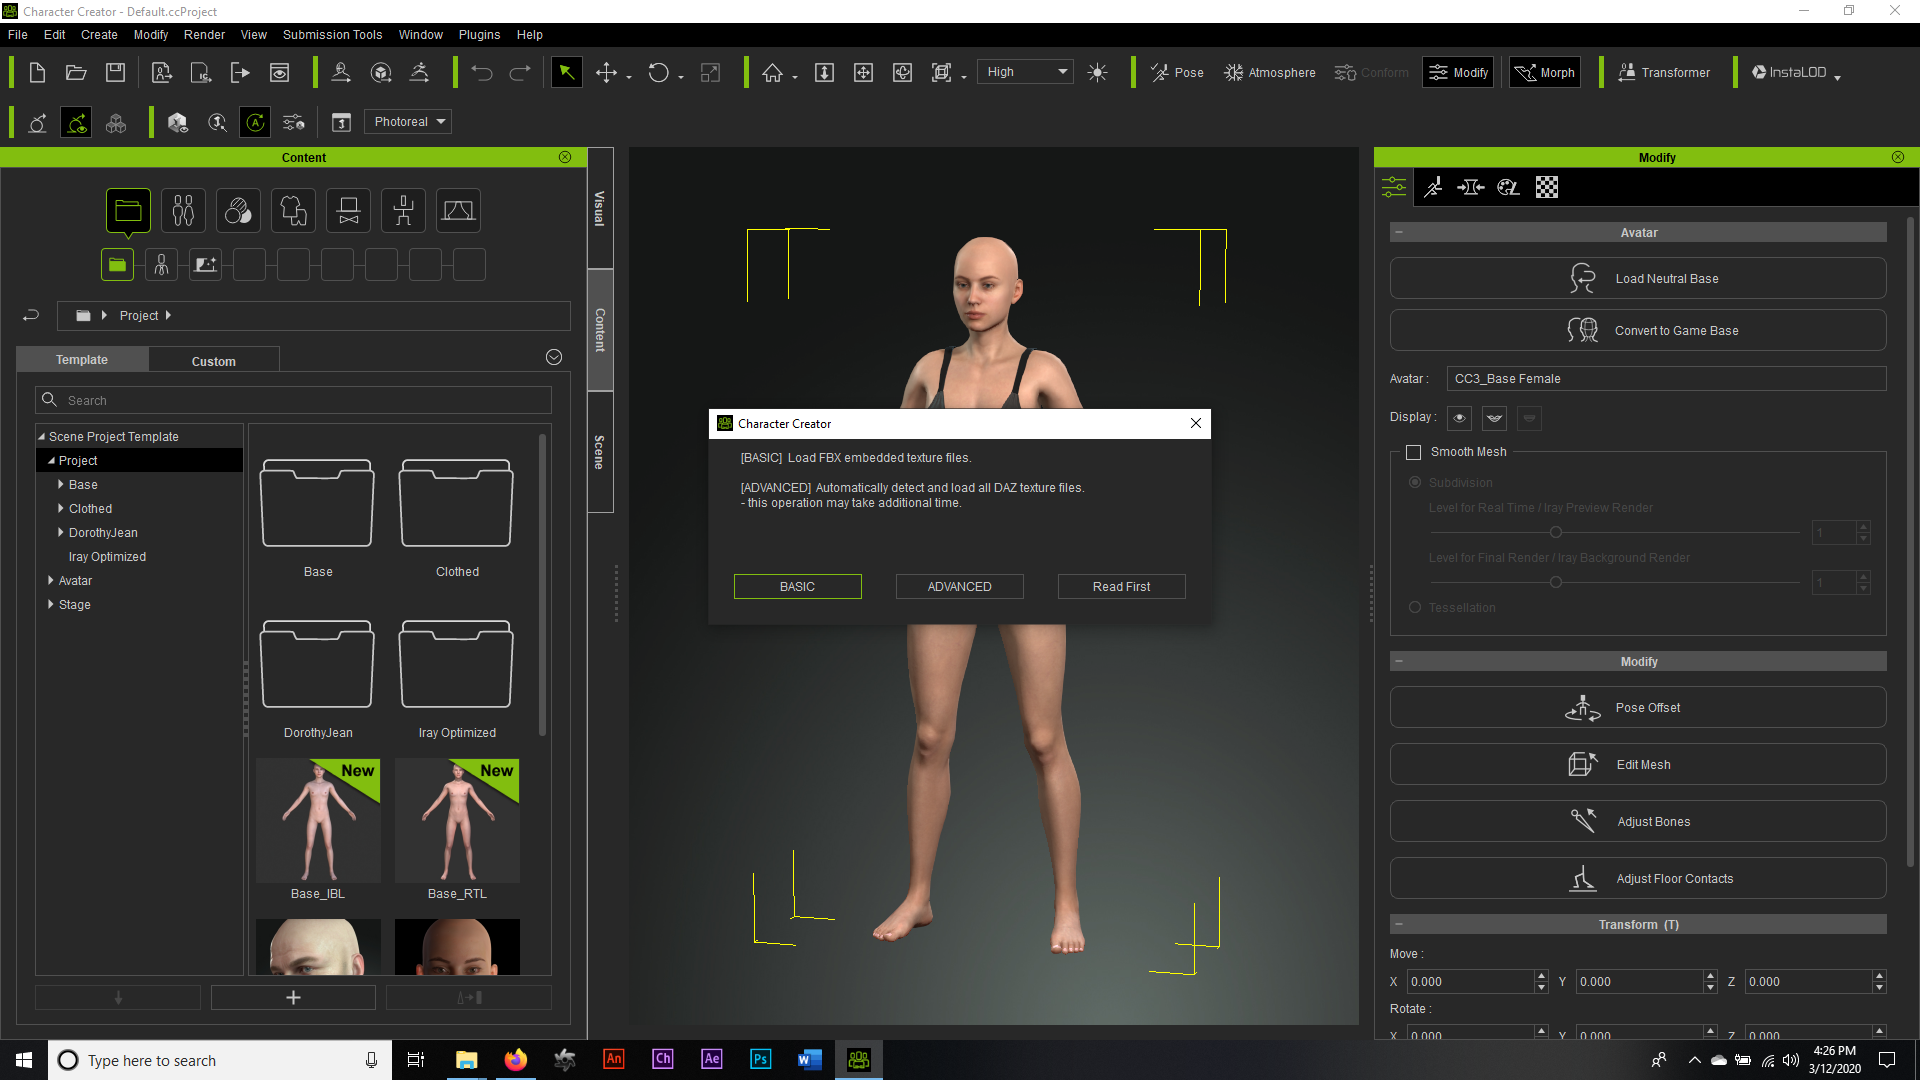The image size is (1920, 1080).
Task: Open Photoshop from the taskbar
Action: tap(760, 1060)
